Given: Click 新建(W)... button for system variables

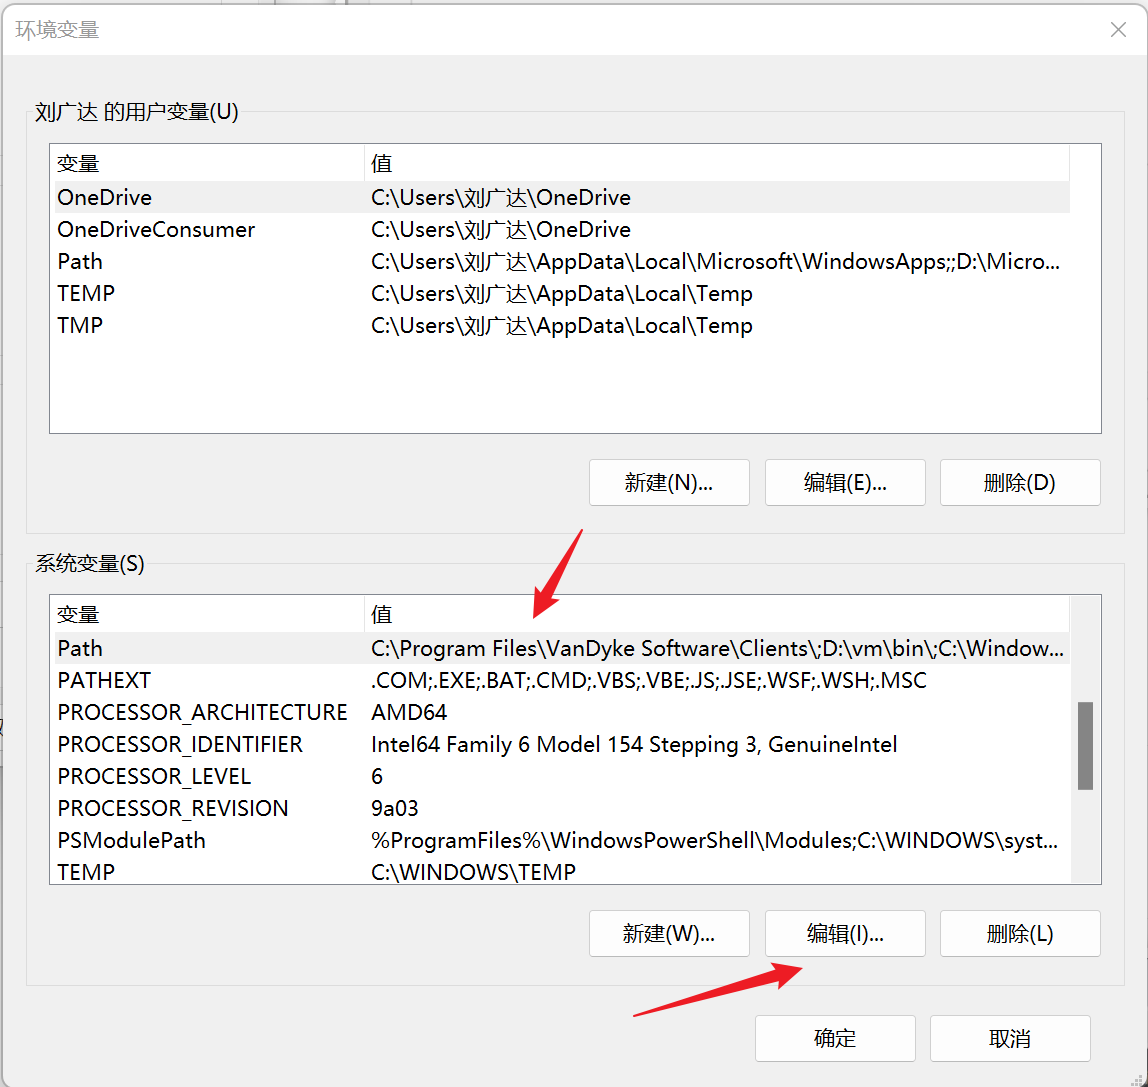Looking at the screenshot, I should click(x=669, y=933).
